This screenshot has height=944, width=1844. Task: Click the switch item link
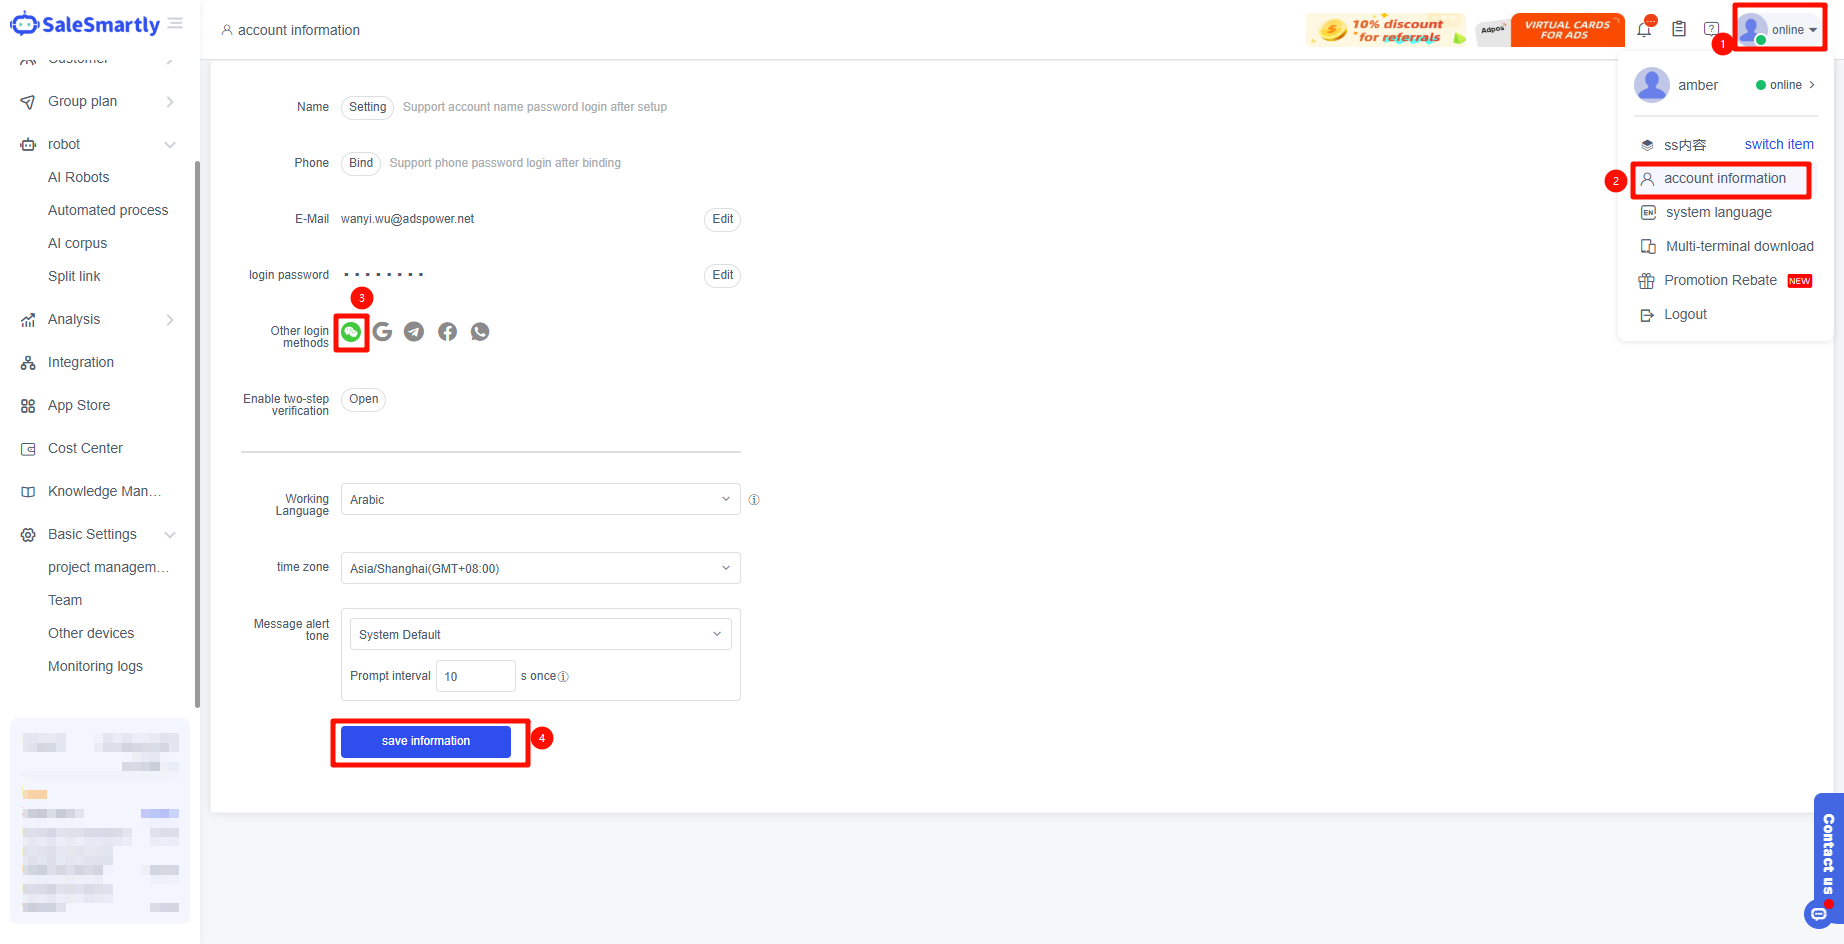click(1779, 145)
